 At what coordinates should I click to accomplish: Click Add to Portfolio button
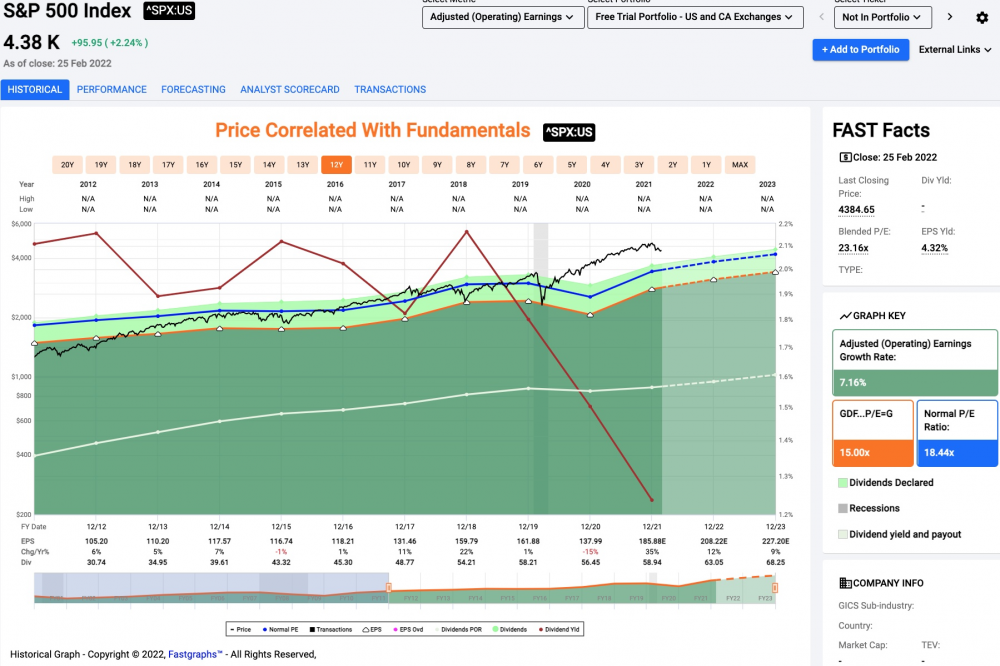860,50
